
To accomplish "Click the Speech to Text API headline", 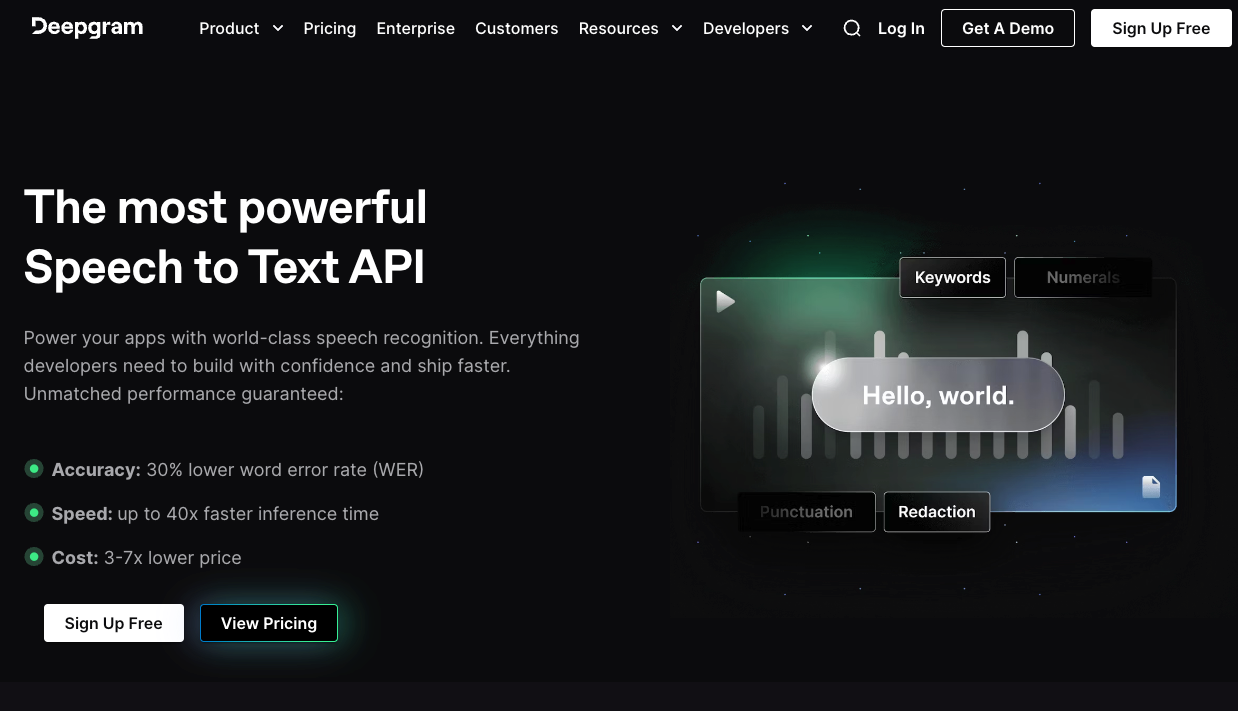I will tap(225, 267).
